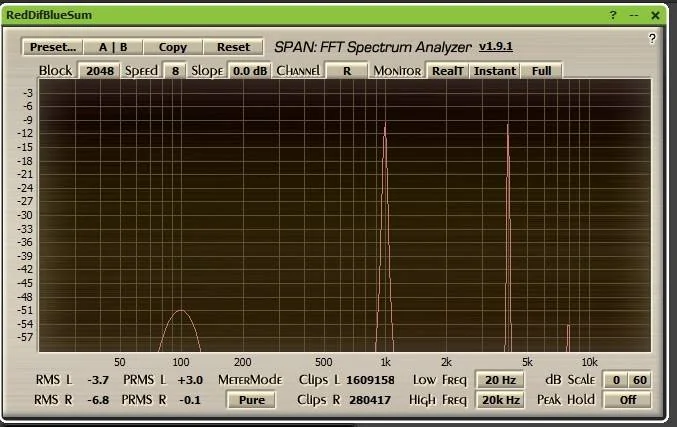677x427 pixels.
Task: Set High Freq 20k Hz field
Action: pos(499,400)
